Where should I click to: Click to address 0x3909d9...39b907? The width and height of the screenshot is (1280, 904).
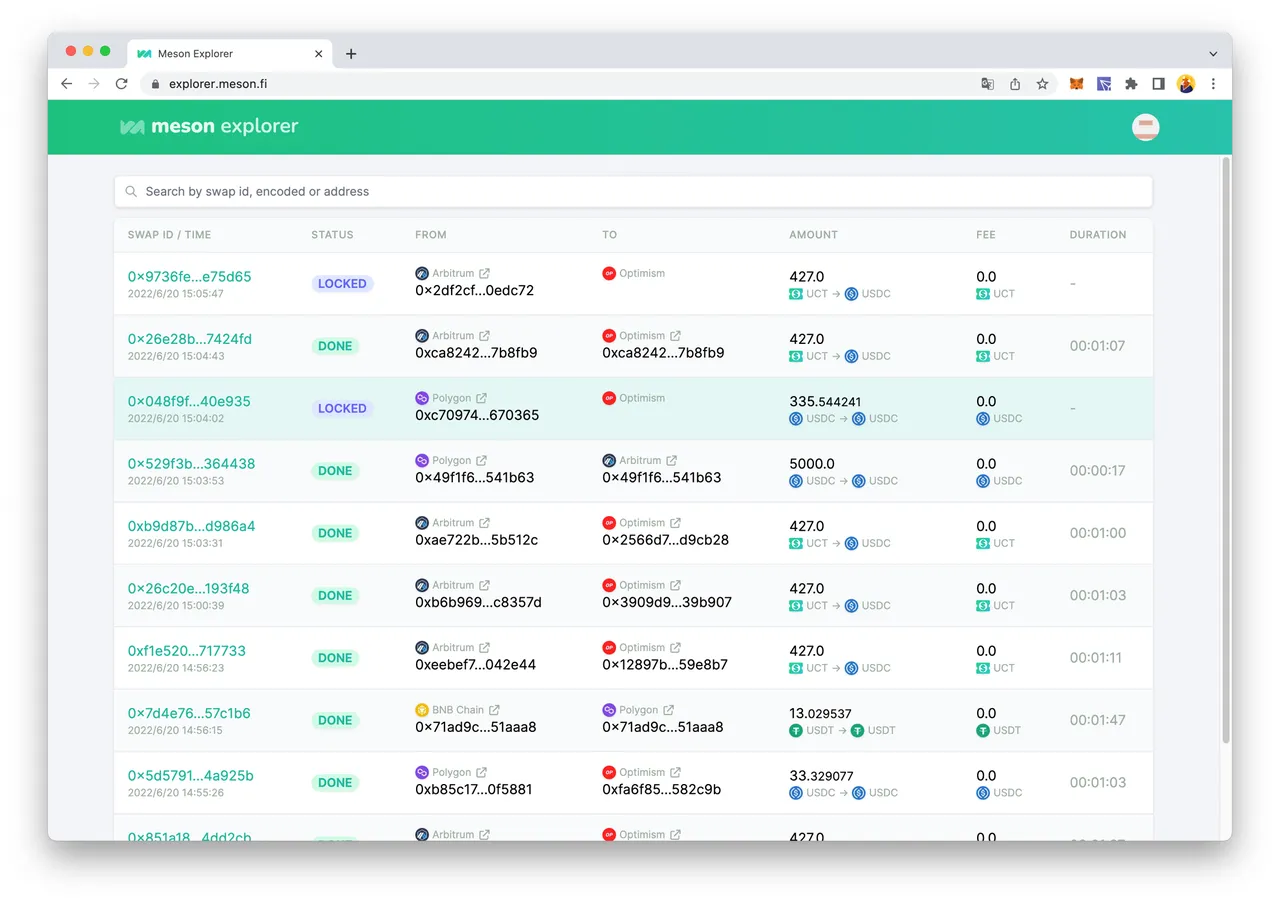click(x=667, y=602)
